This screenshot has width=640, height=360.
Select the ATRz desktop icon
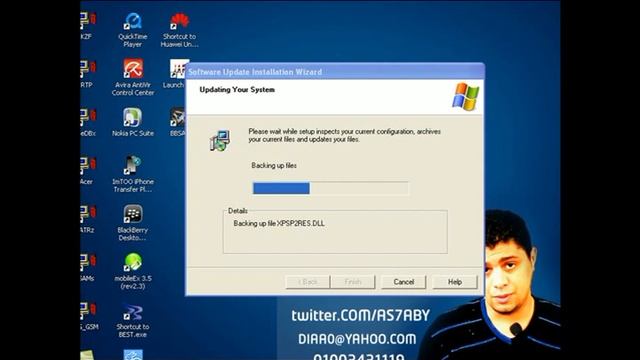[x=87, y=220]
